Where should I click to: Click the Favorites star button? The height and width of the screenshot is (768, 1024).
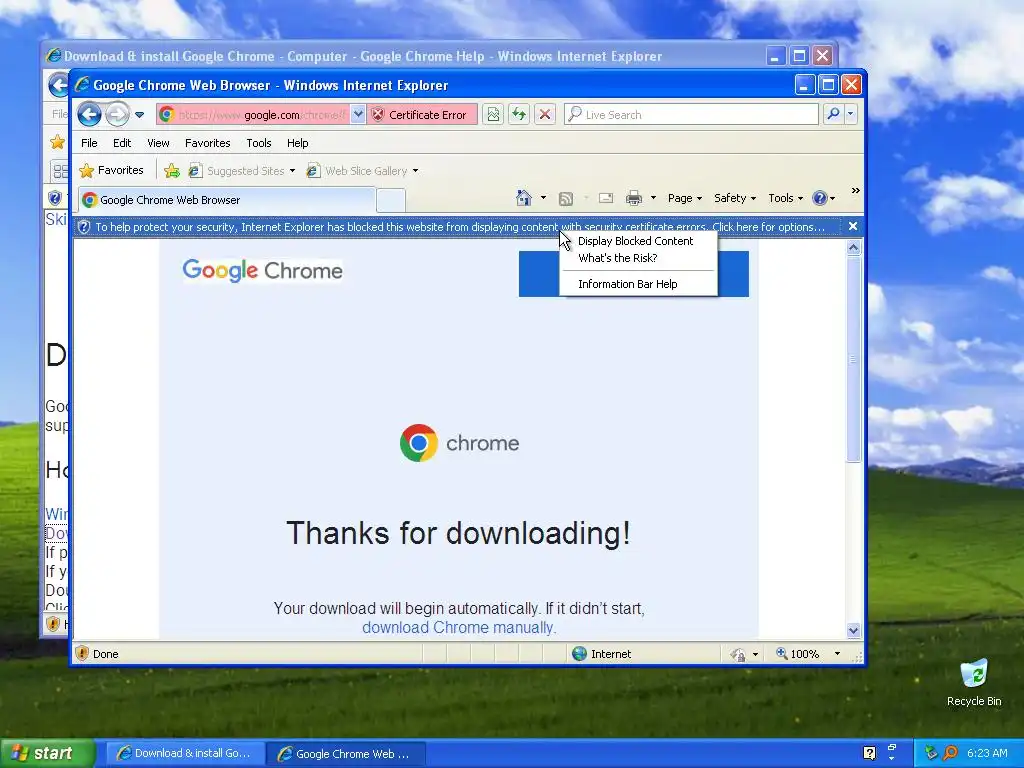111,170
